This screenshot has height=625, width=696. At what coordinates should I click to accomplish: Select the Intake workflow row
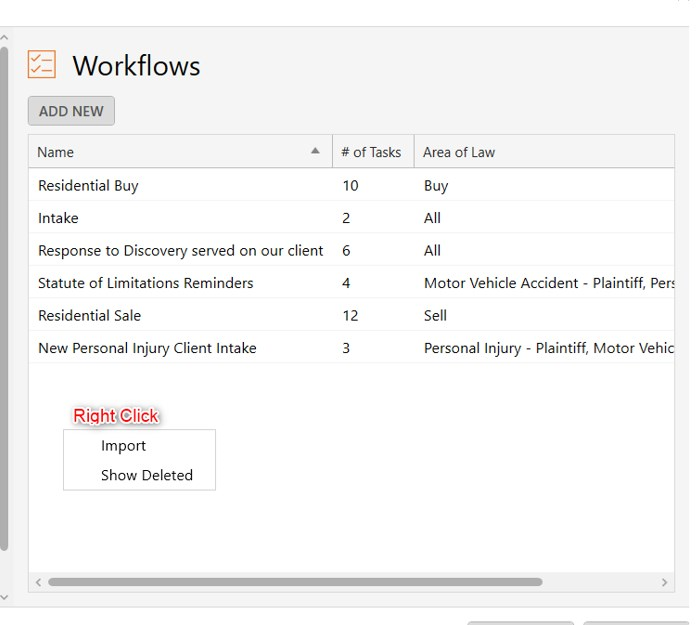pyautogui.click(x=352, y=218)
